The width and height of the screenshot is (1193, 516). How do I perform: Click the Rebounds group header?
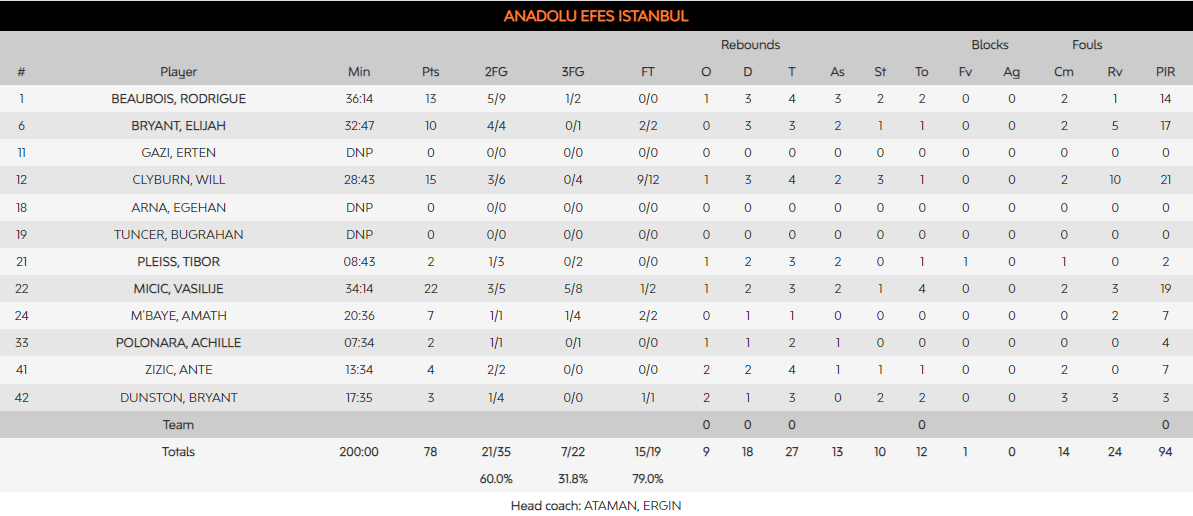tap(750, 45)
